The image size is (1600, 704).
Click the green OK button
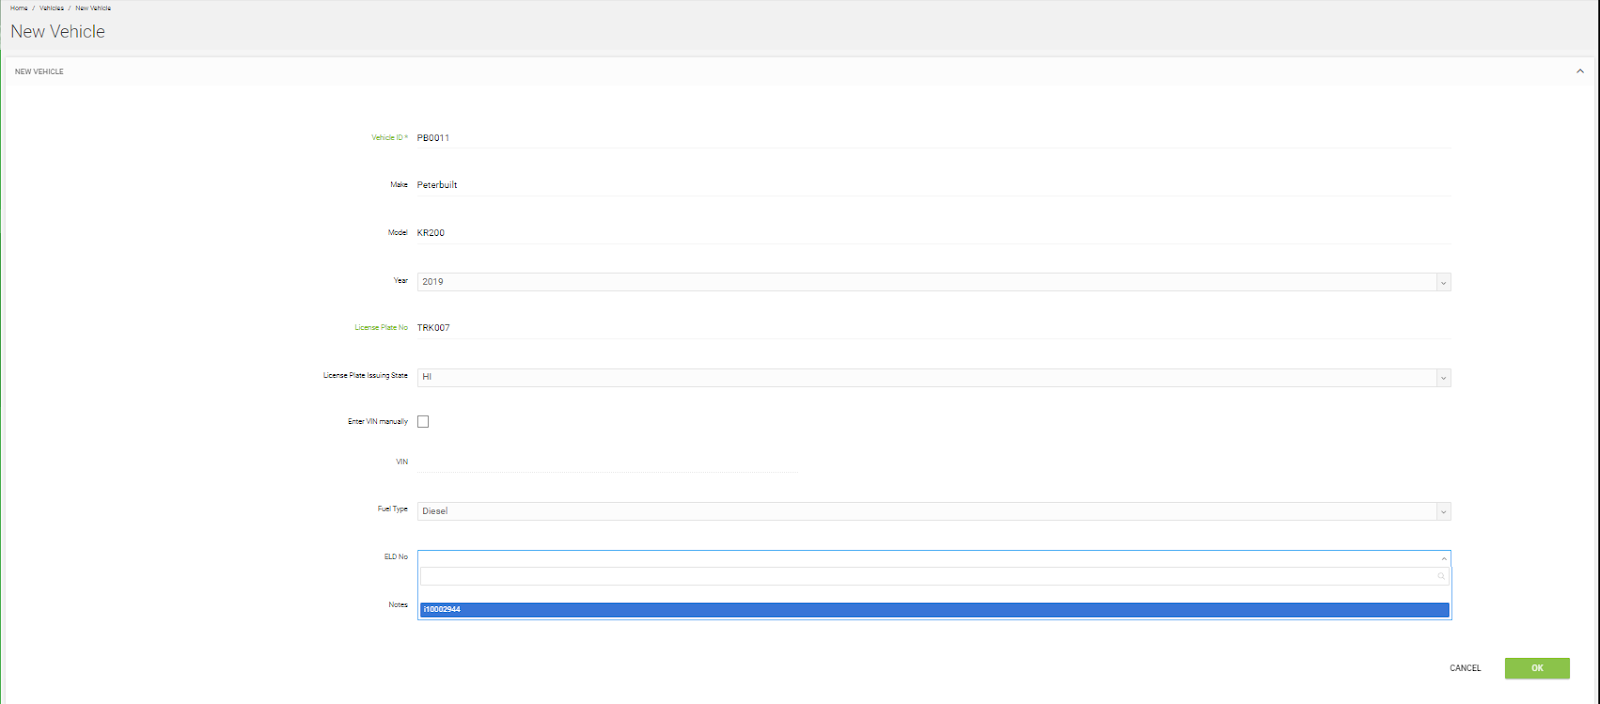(x=1536, y=668)
